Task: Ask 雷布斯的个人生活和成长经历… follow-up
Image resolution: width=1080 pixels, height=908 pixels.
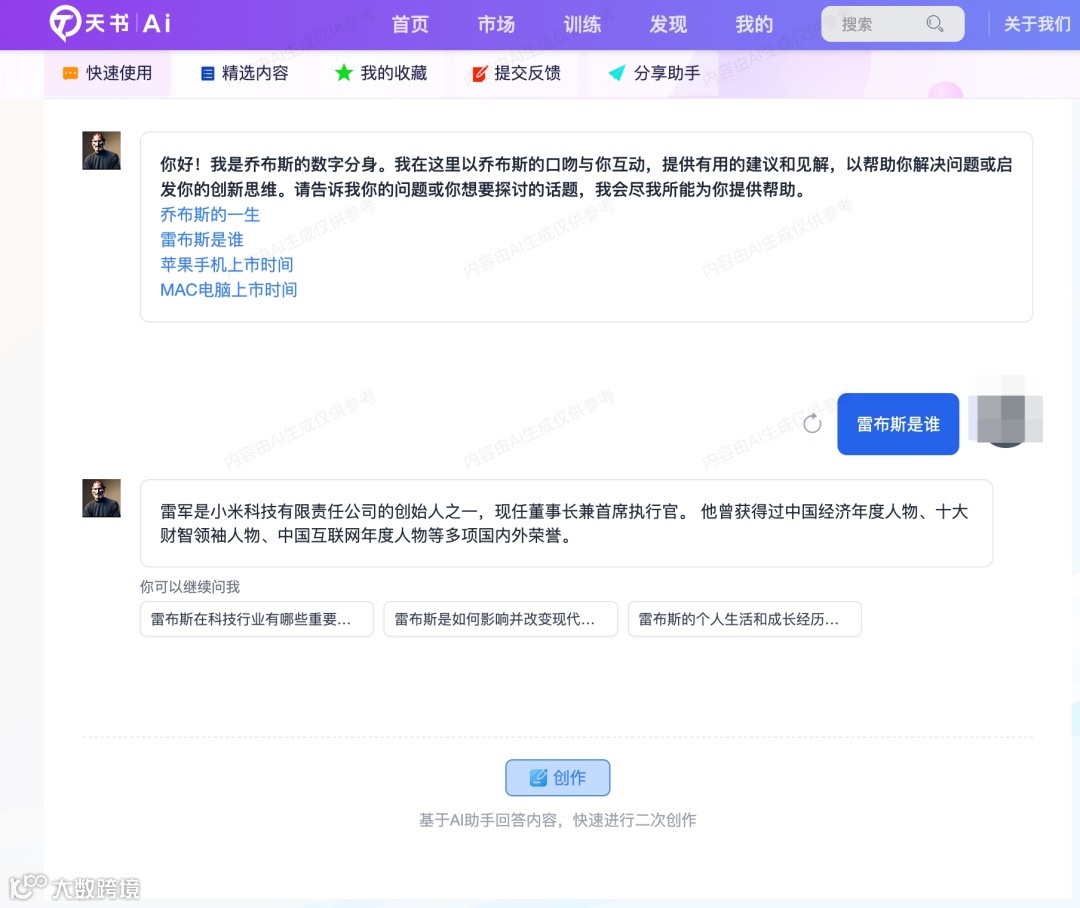Action: click(745, 619)
